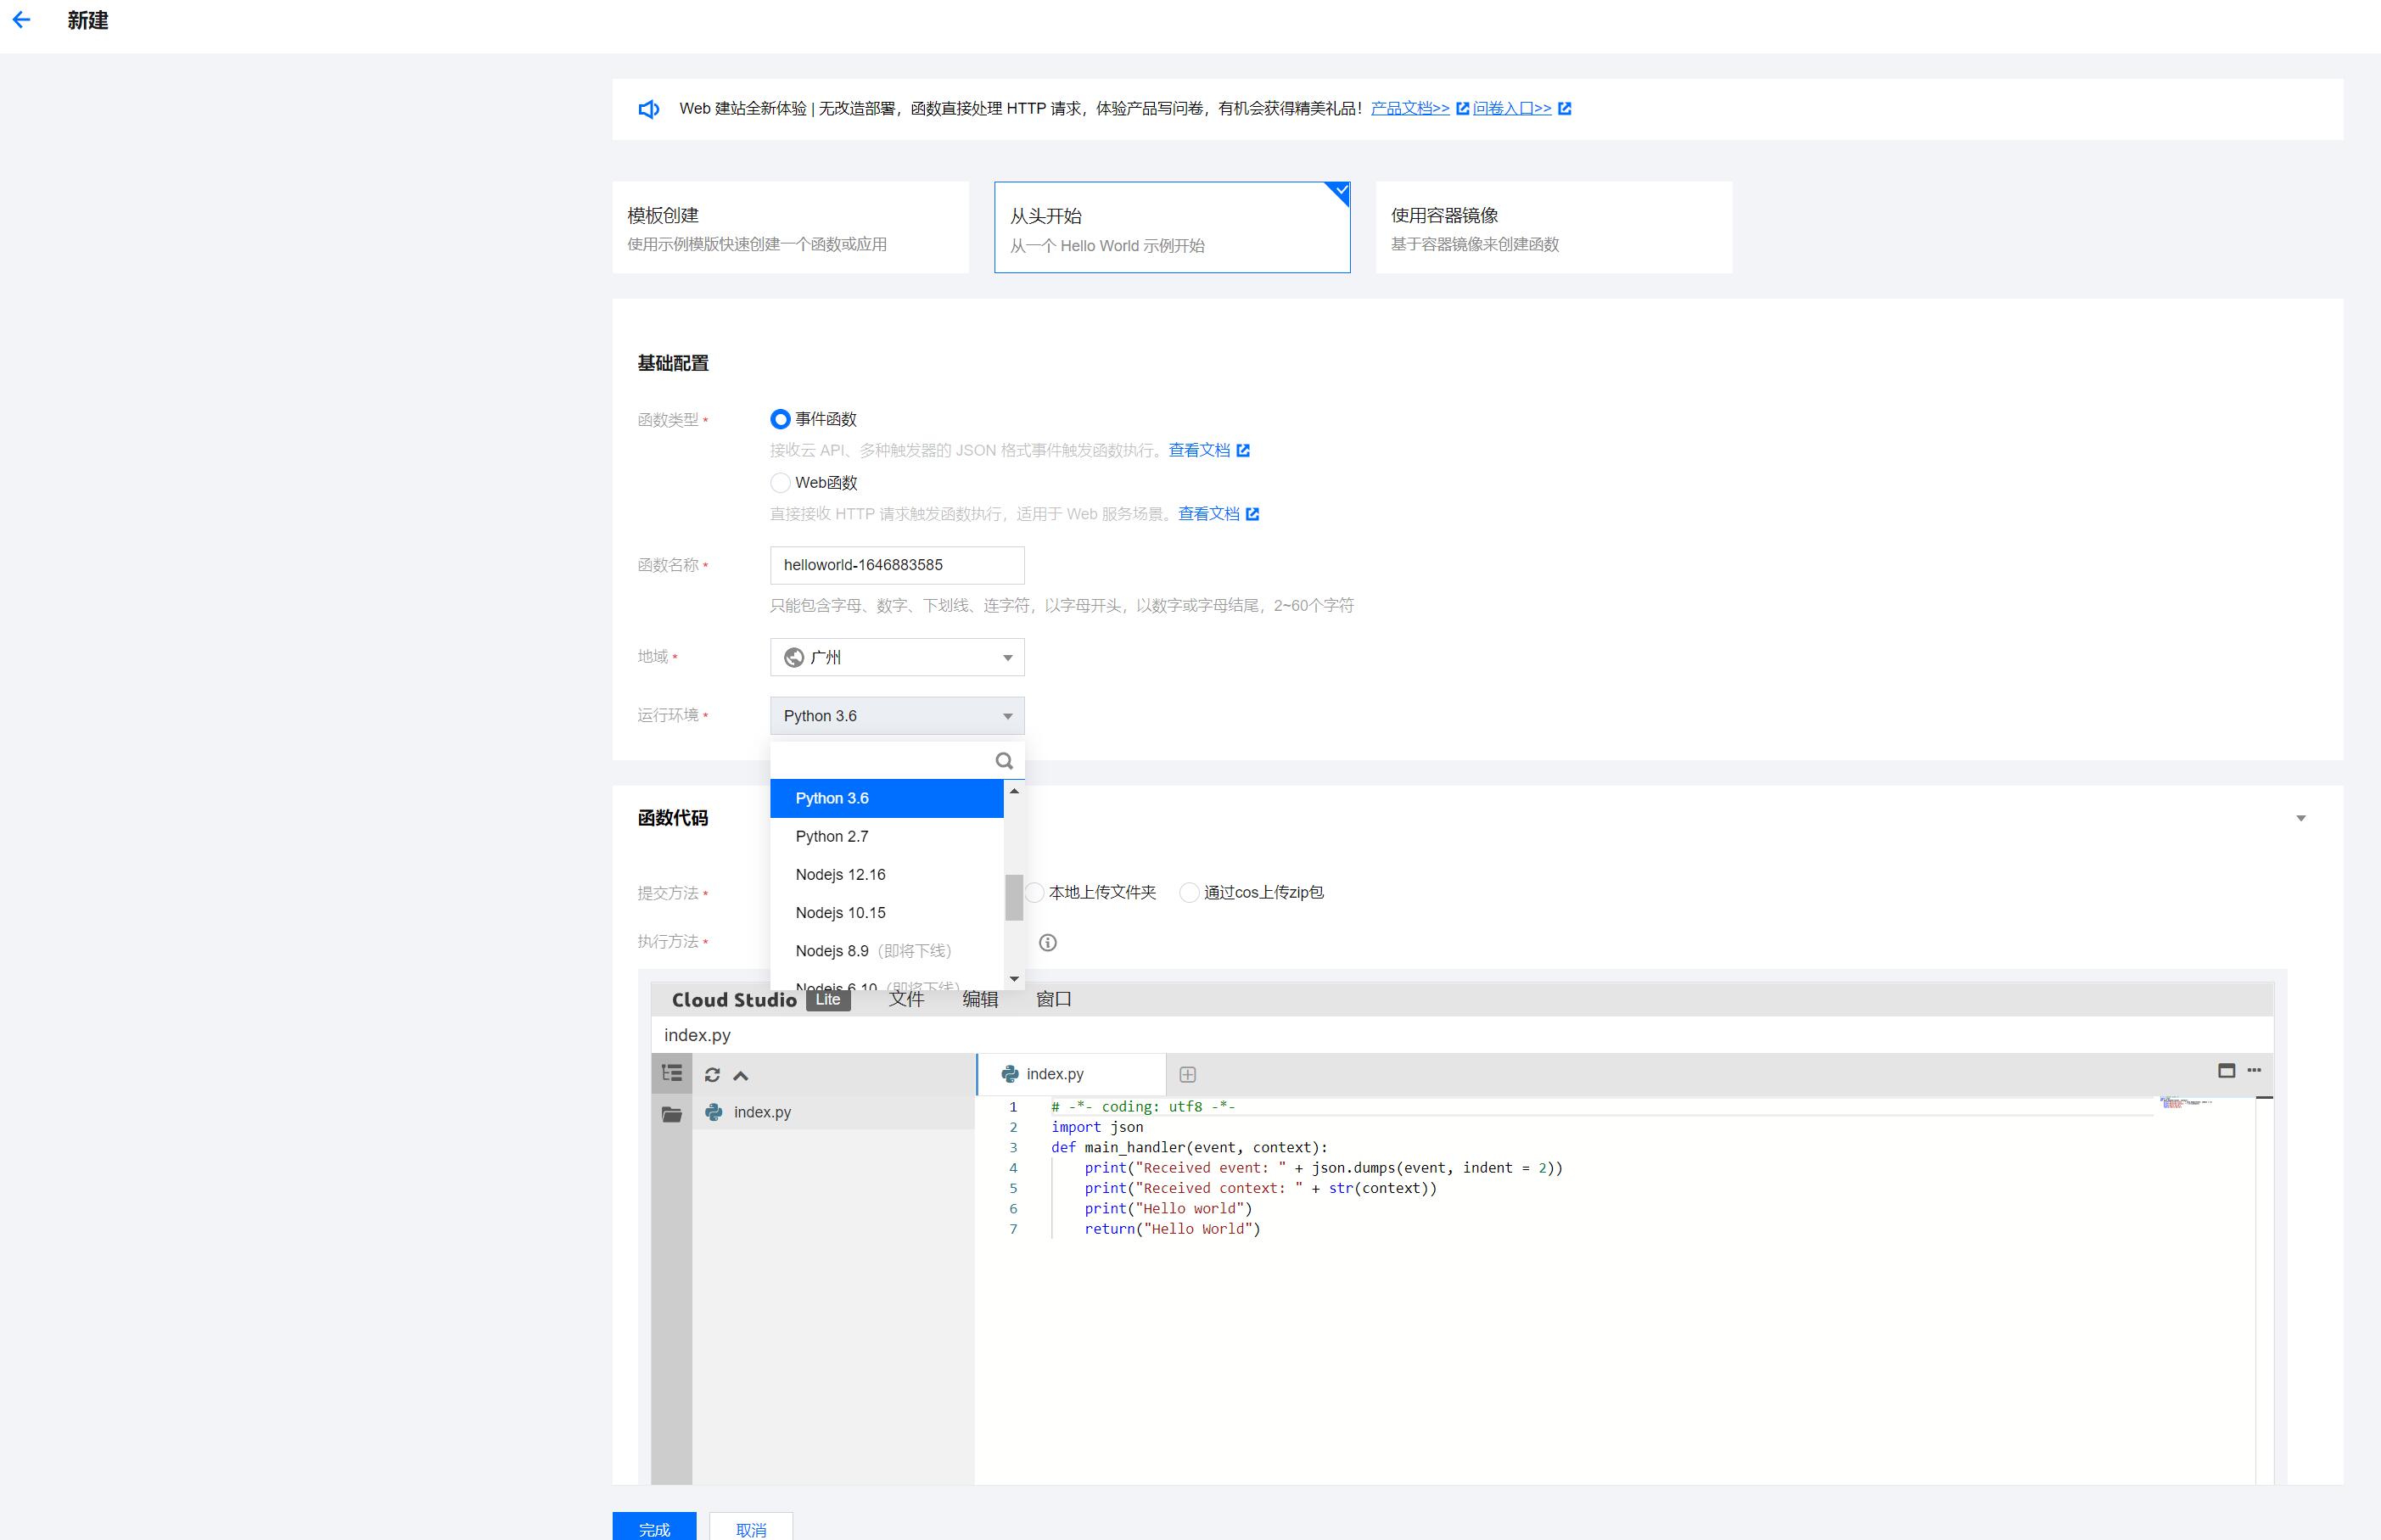The height and width of the screenshot is (1540, 2381).
Task: Toggle the editor panel layout icon
Action: pos(2226,1070)
